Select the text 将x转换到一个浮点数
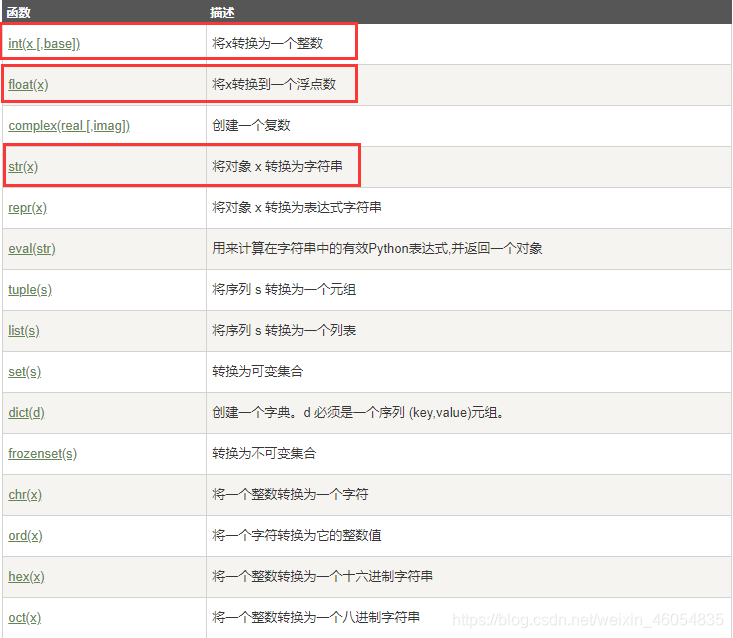 tap(274, 84)
